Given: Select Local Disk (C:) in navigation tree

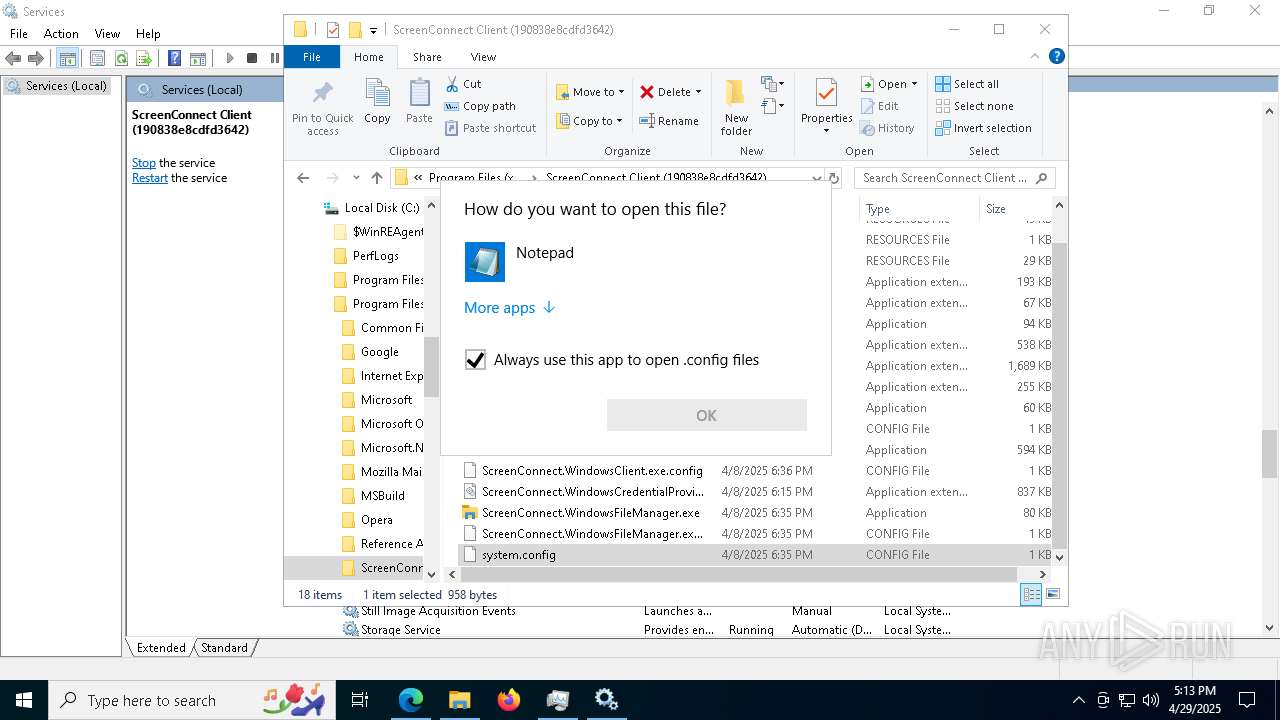Looking at the screenshot, I should pyautogui.click(x=372, y=208).
